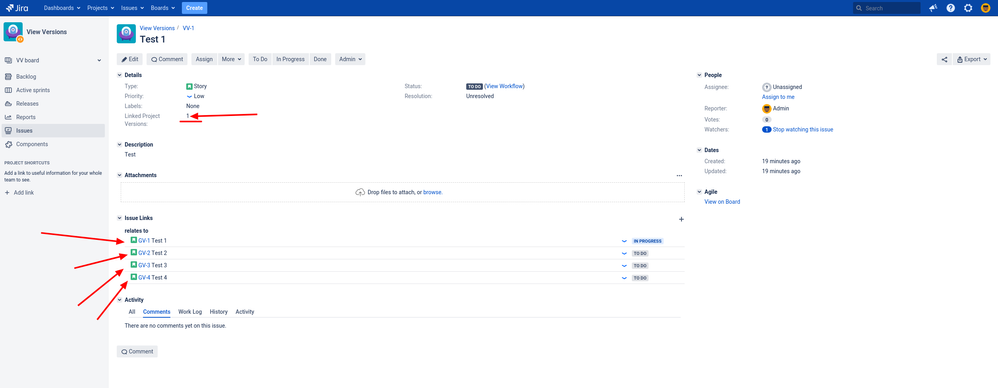Click the upload cloud icon in attachments

coord(360,192)
